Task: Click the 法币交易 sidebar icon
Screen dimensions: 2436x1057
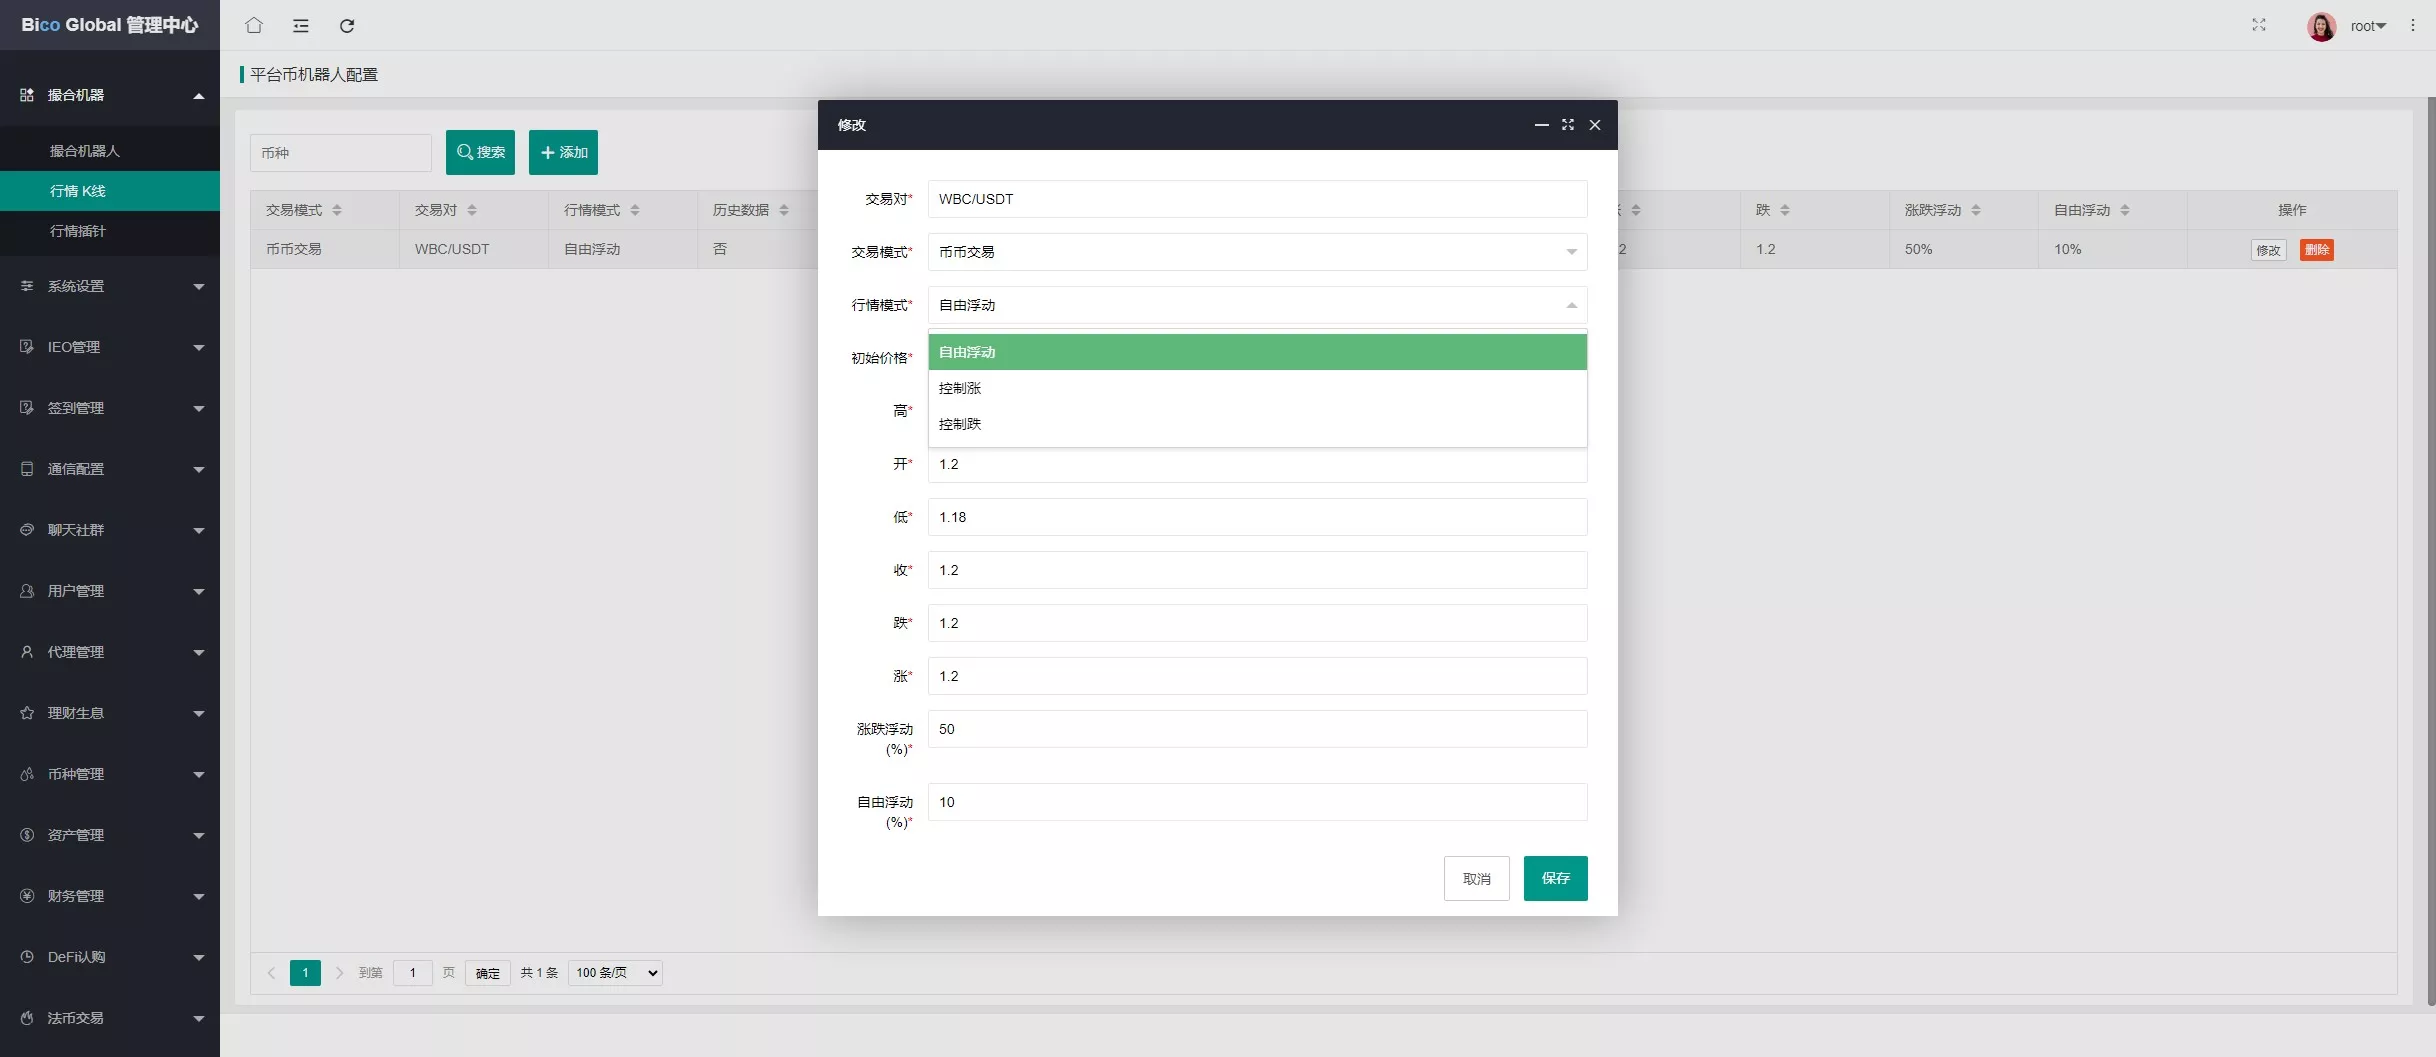Action: 27,1018
